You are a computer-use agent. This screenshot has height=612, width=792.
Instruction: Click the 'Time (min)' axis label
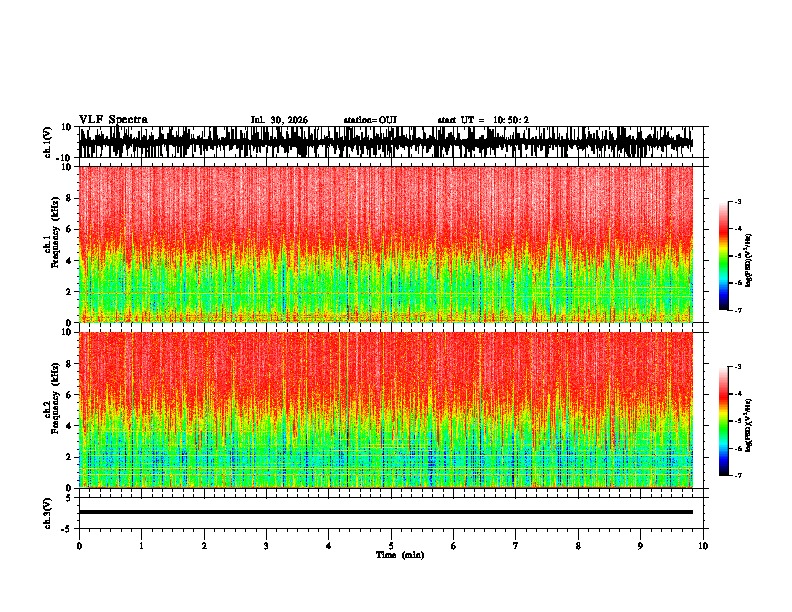[400, 555]
